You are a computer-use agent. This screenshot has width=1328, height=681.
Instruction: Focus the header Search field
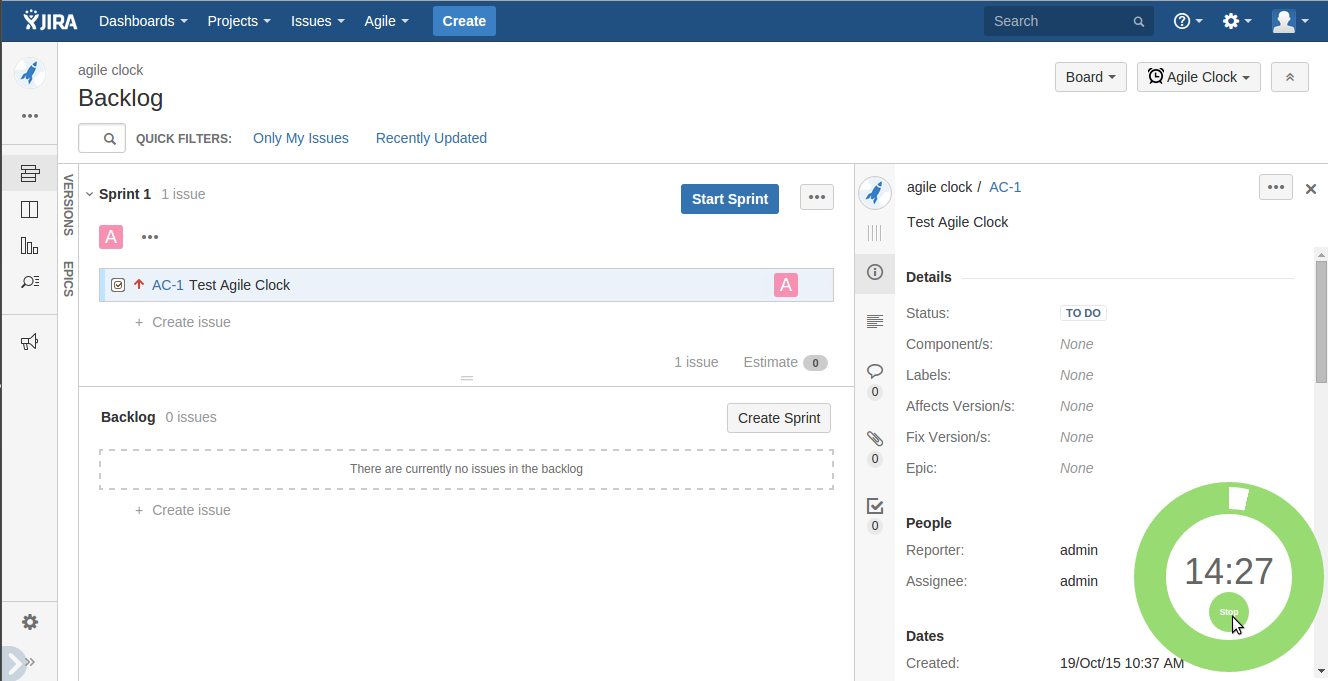click(x=1069, y=21)
